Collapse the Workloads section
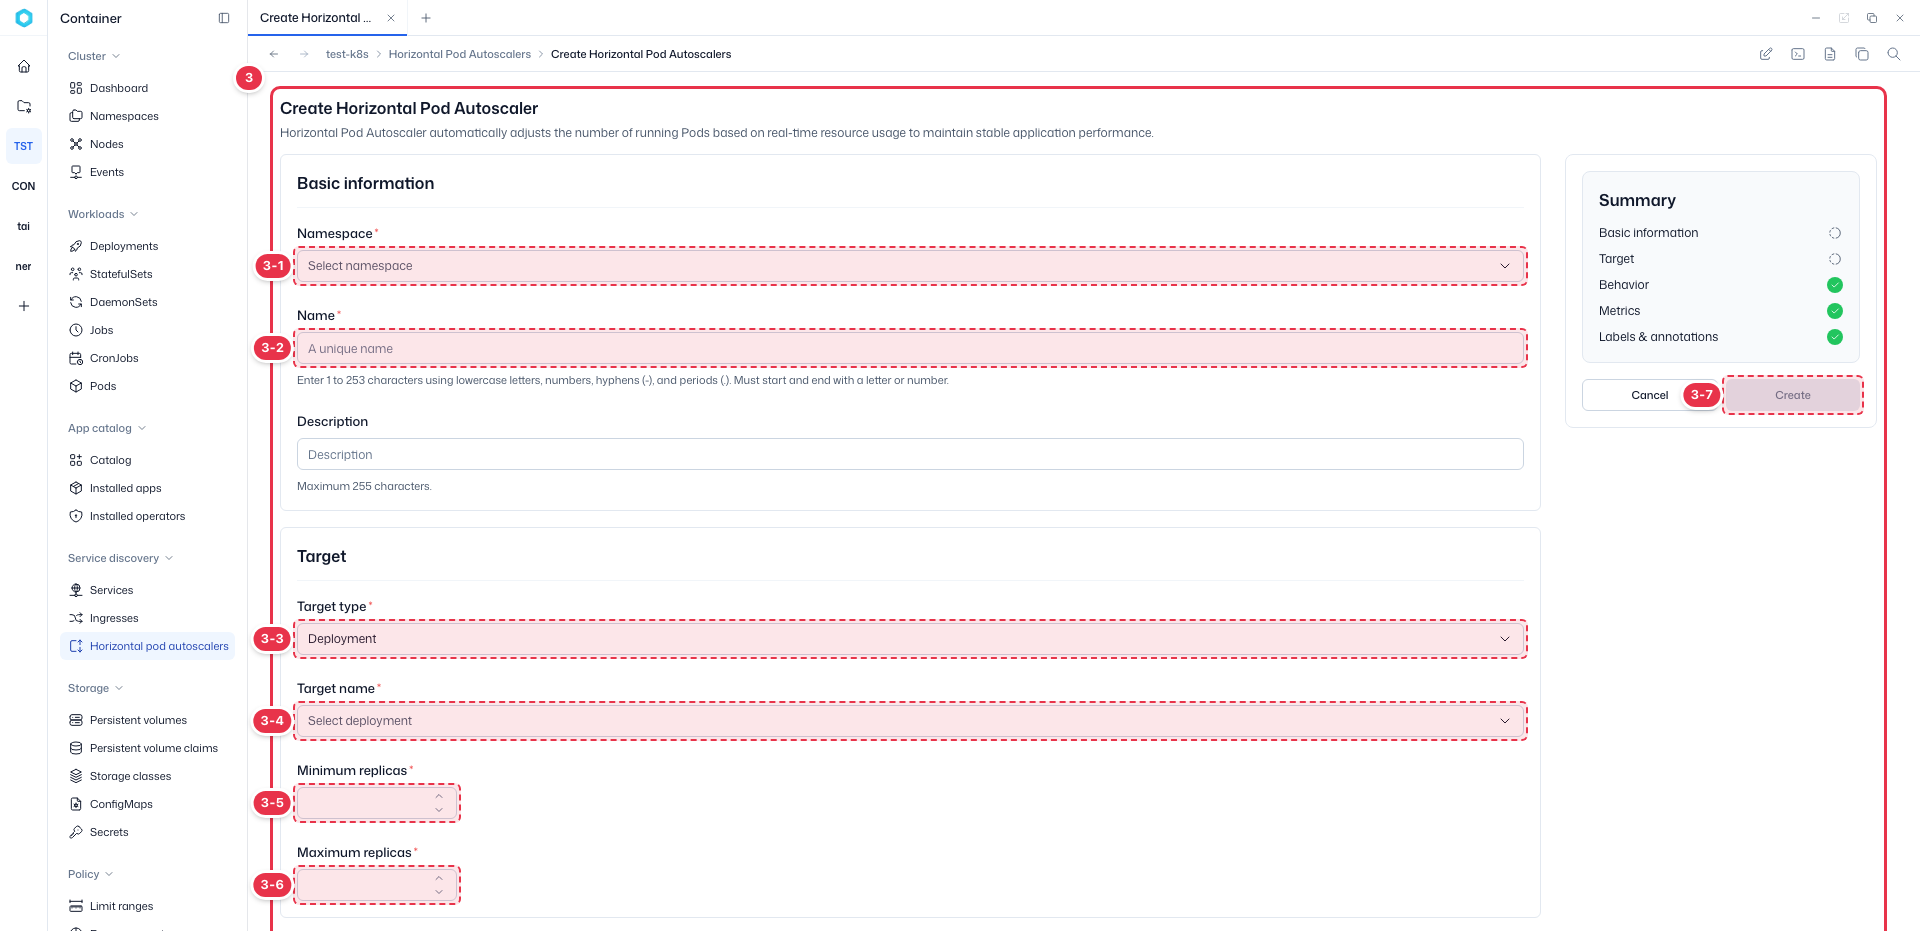This screenshot has width=1920, height=931. 103,214
